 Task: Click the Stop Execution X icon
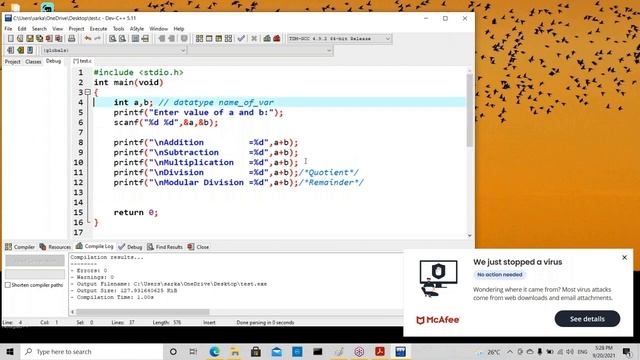click(254, 38)
